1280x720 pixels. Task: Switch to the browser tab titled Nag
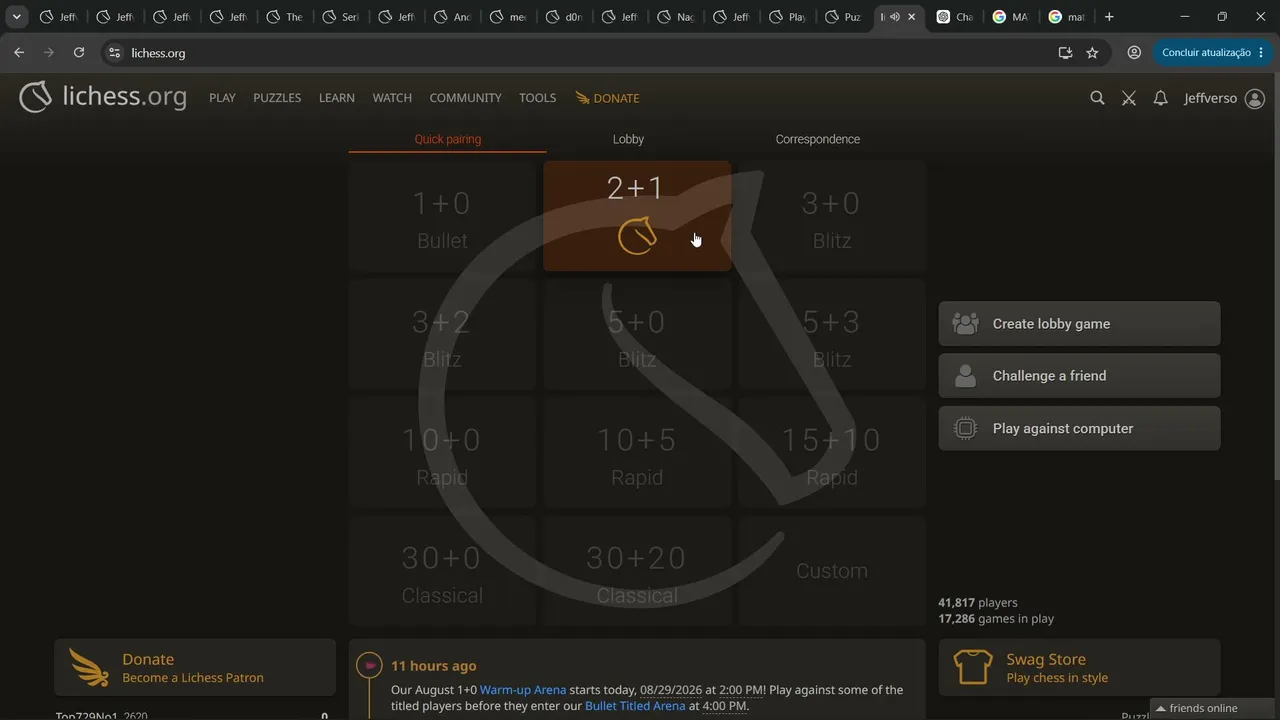(675, 17)
